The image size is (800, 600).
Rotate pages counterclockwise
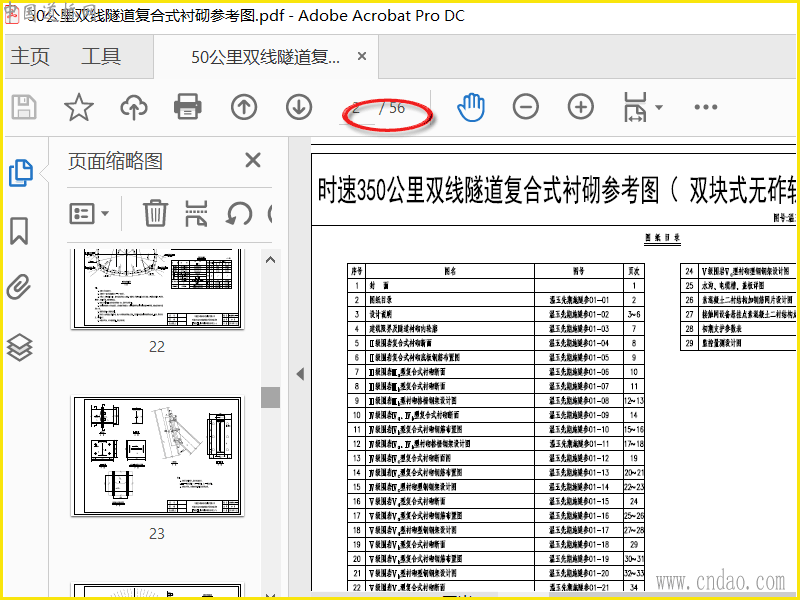[x=238, y=213]
